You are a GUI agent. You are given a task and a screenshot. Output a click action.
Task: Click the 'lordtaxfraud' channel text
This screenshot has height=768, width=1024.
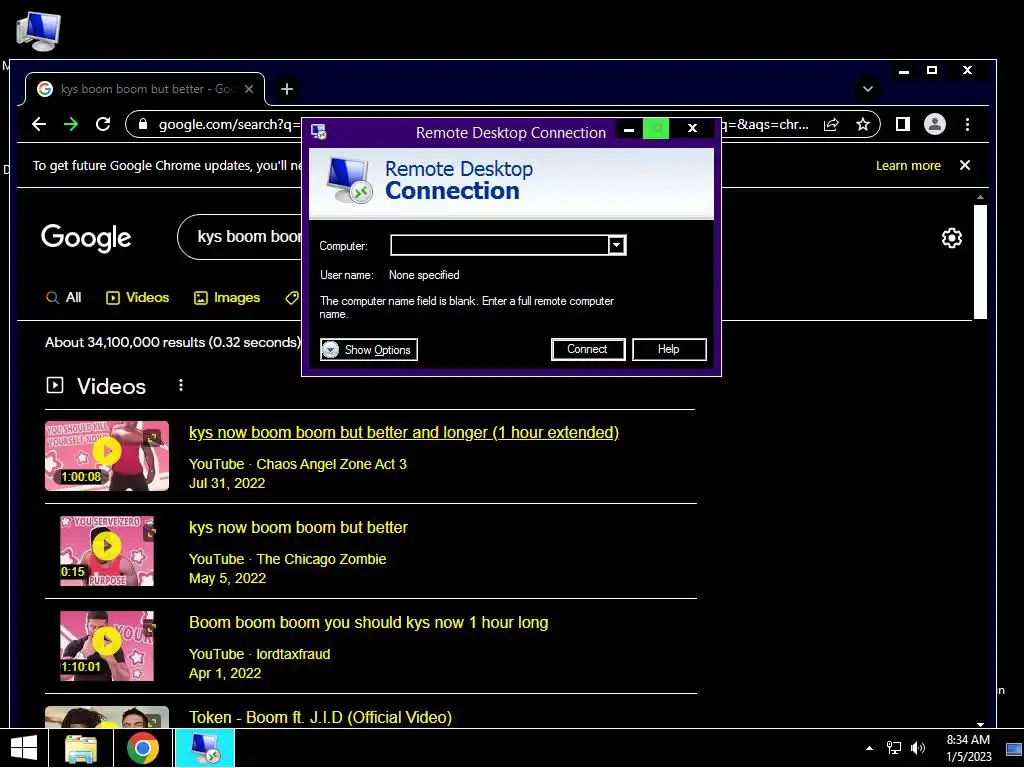293,654
